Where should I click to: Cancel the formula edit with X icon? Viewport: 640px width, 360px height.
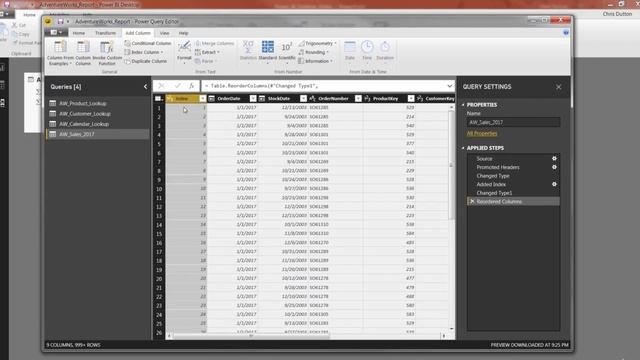click(161, 86)
